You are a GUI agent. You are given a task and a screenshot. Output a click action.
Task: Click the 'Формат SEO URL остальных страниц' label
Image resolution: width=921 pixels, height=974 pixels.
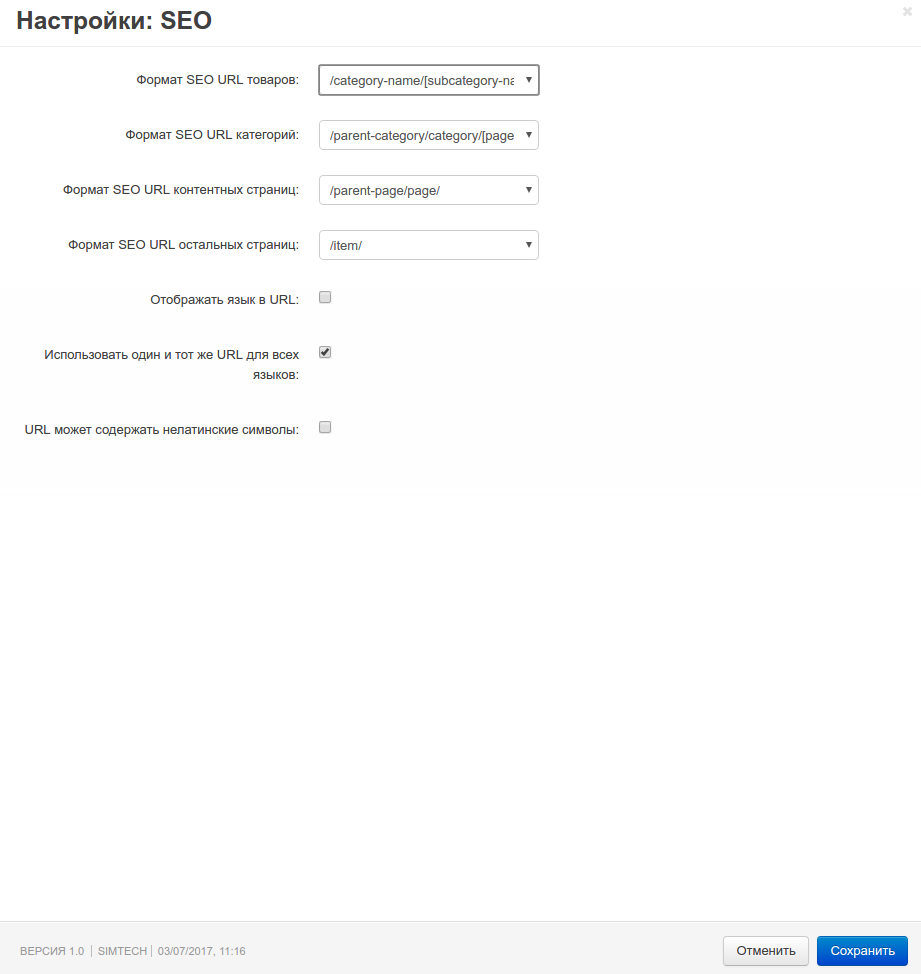[183, 245]
